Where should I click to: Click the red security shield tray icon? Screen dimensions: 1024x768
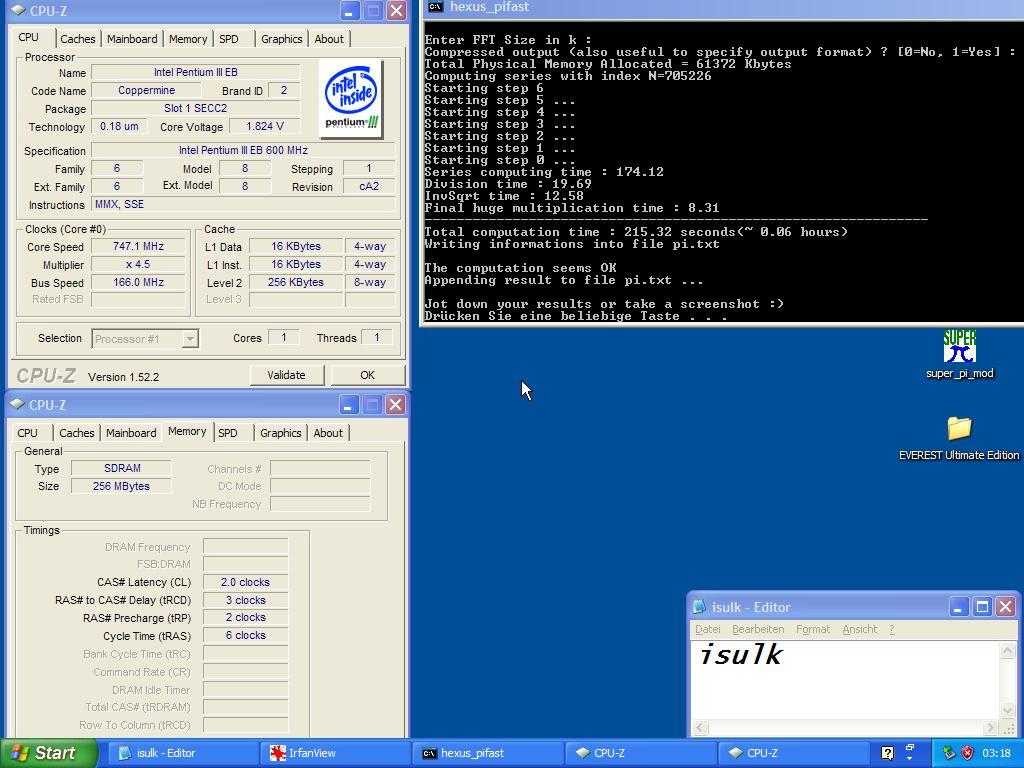[967, 753]
